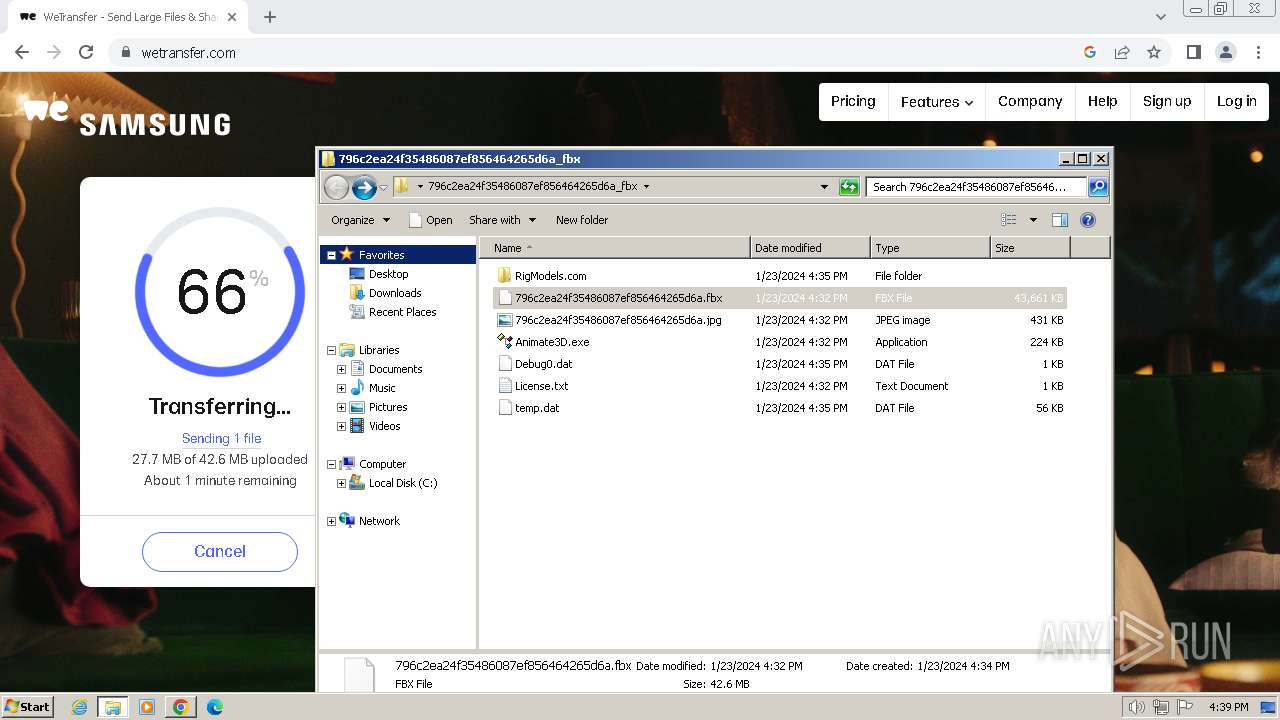Click the Explorer forward navigation arrow
This screenshot has height=720, width=1280.
364,187
